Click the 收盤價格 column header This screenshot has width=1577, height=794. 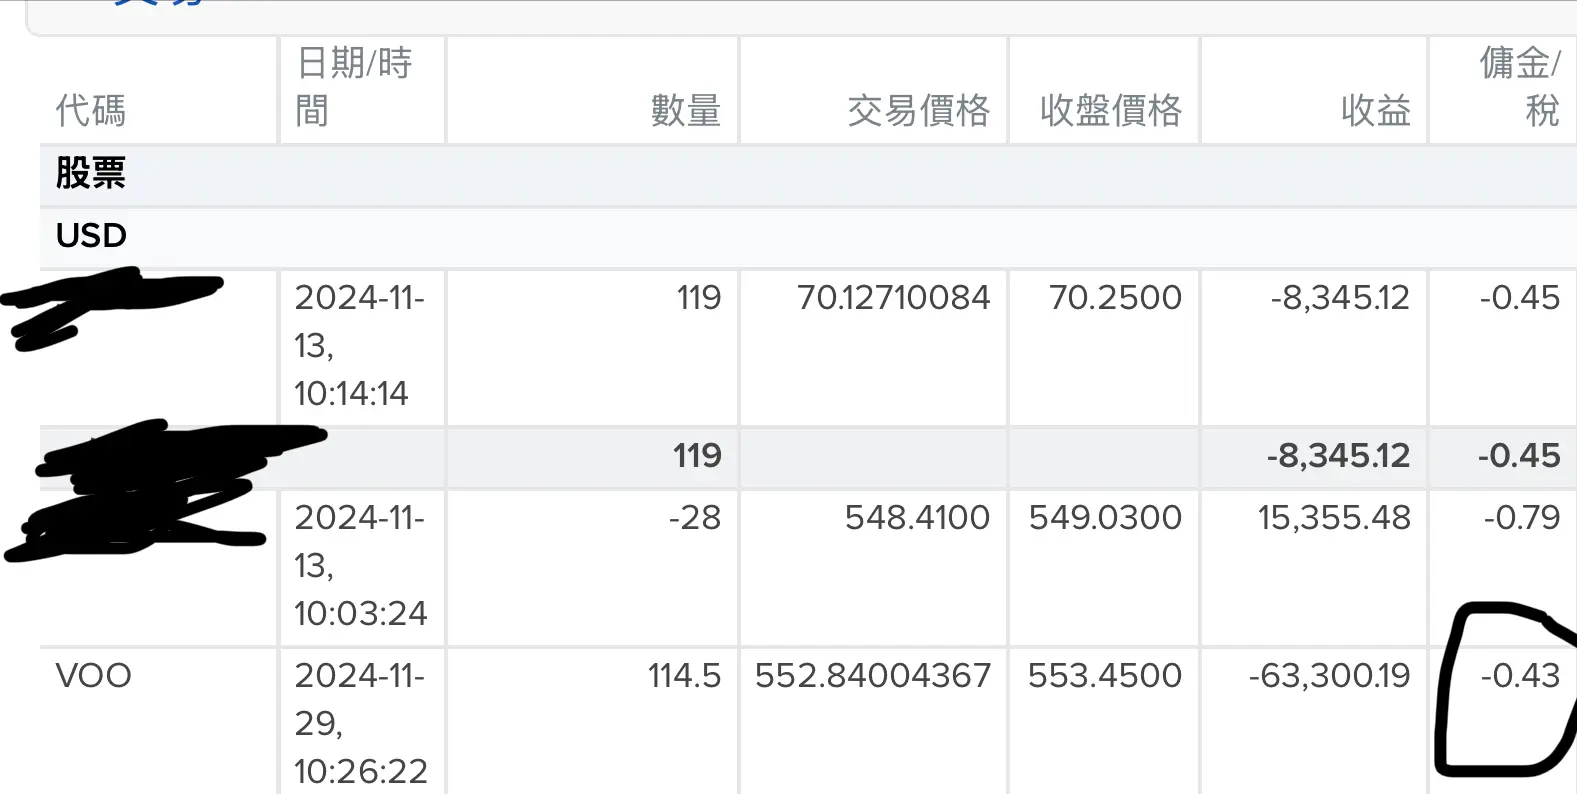(1110, 110)
